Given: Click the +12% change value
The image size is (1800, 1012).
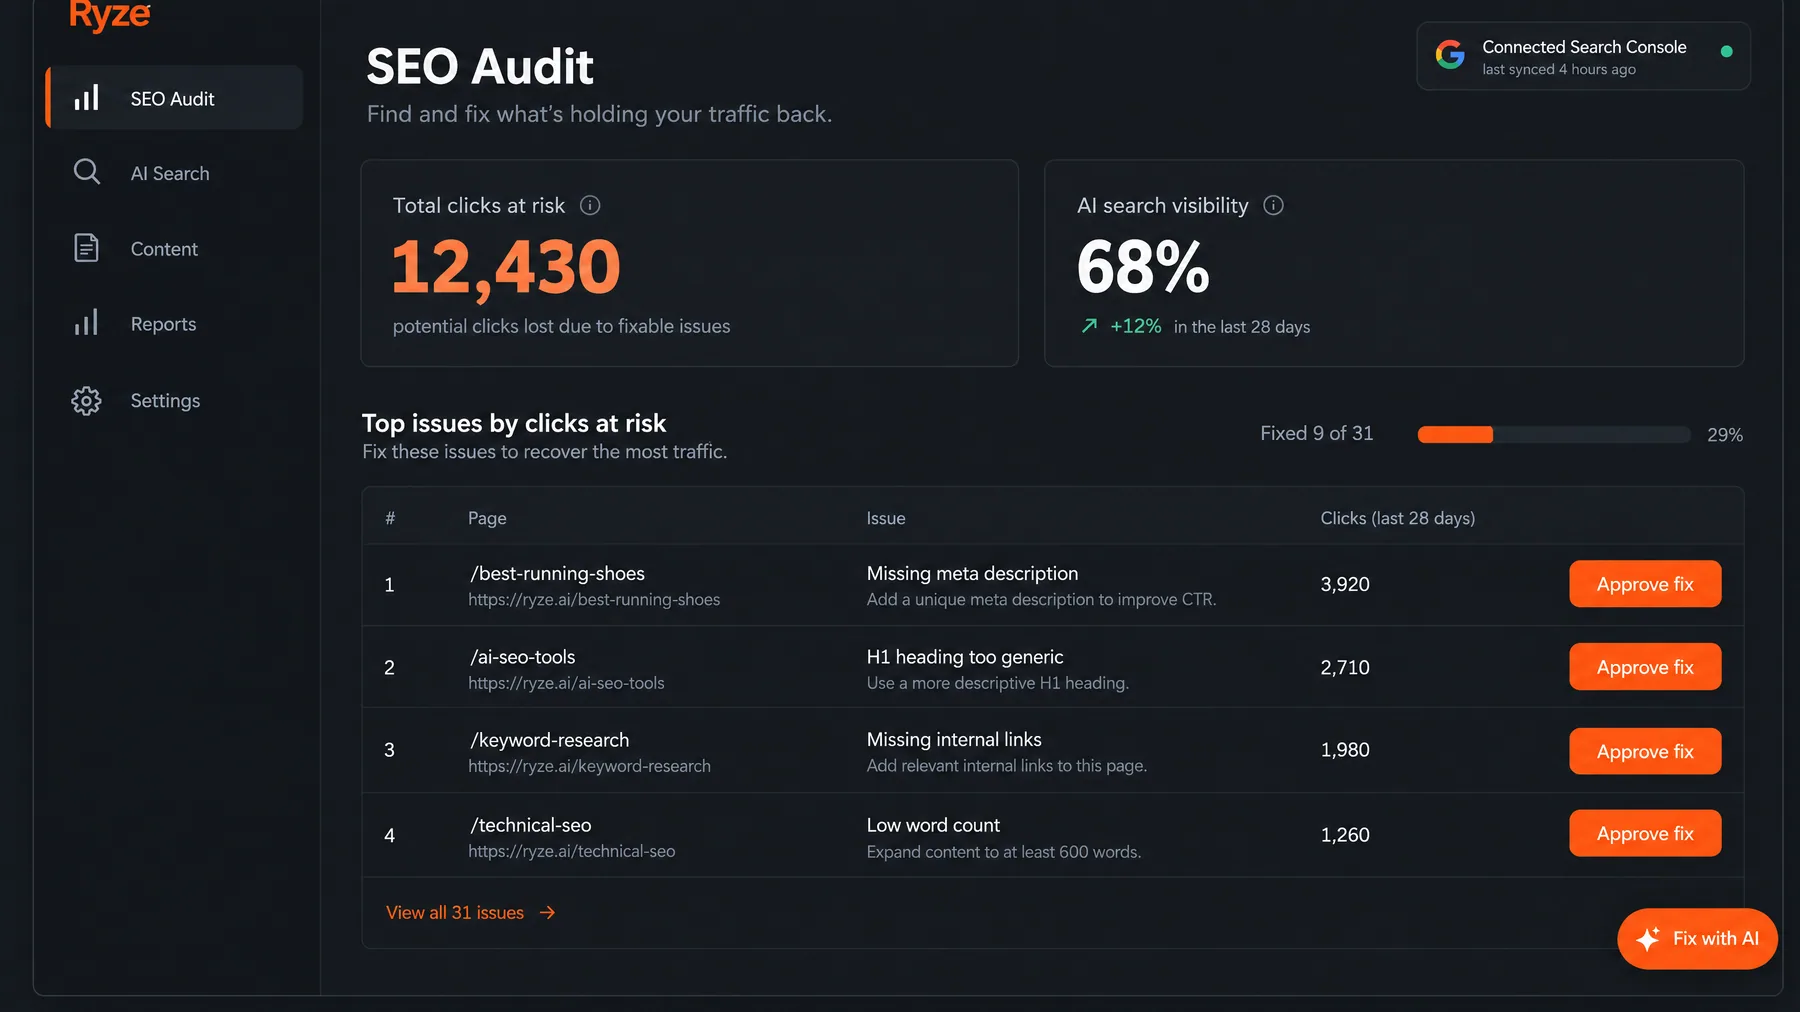Looking at the screenshot, I should [1136, 326].
